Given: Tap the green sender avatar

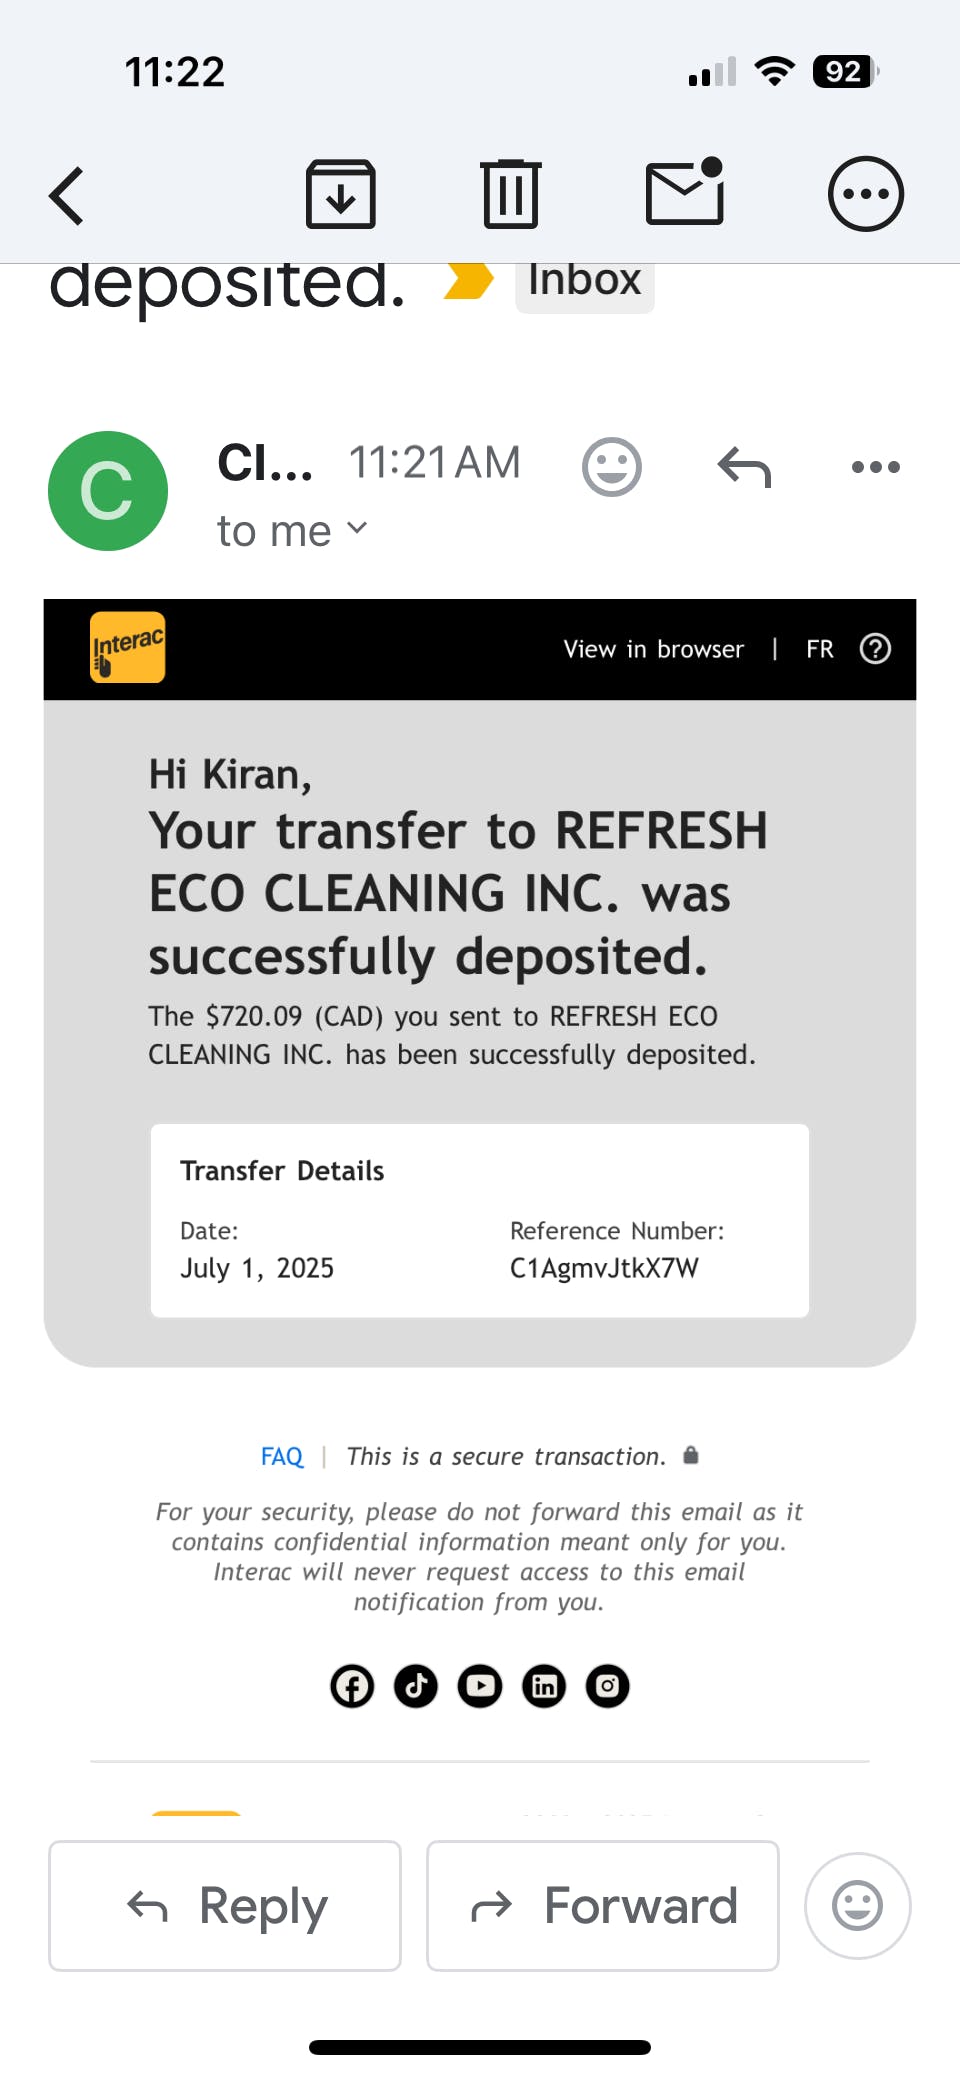Looking at the screenshot, I should coord(108,491).
